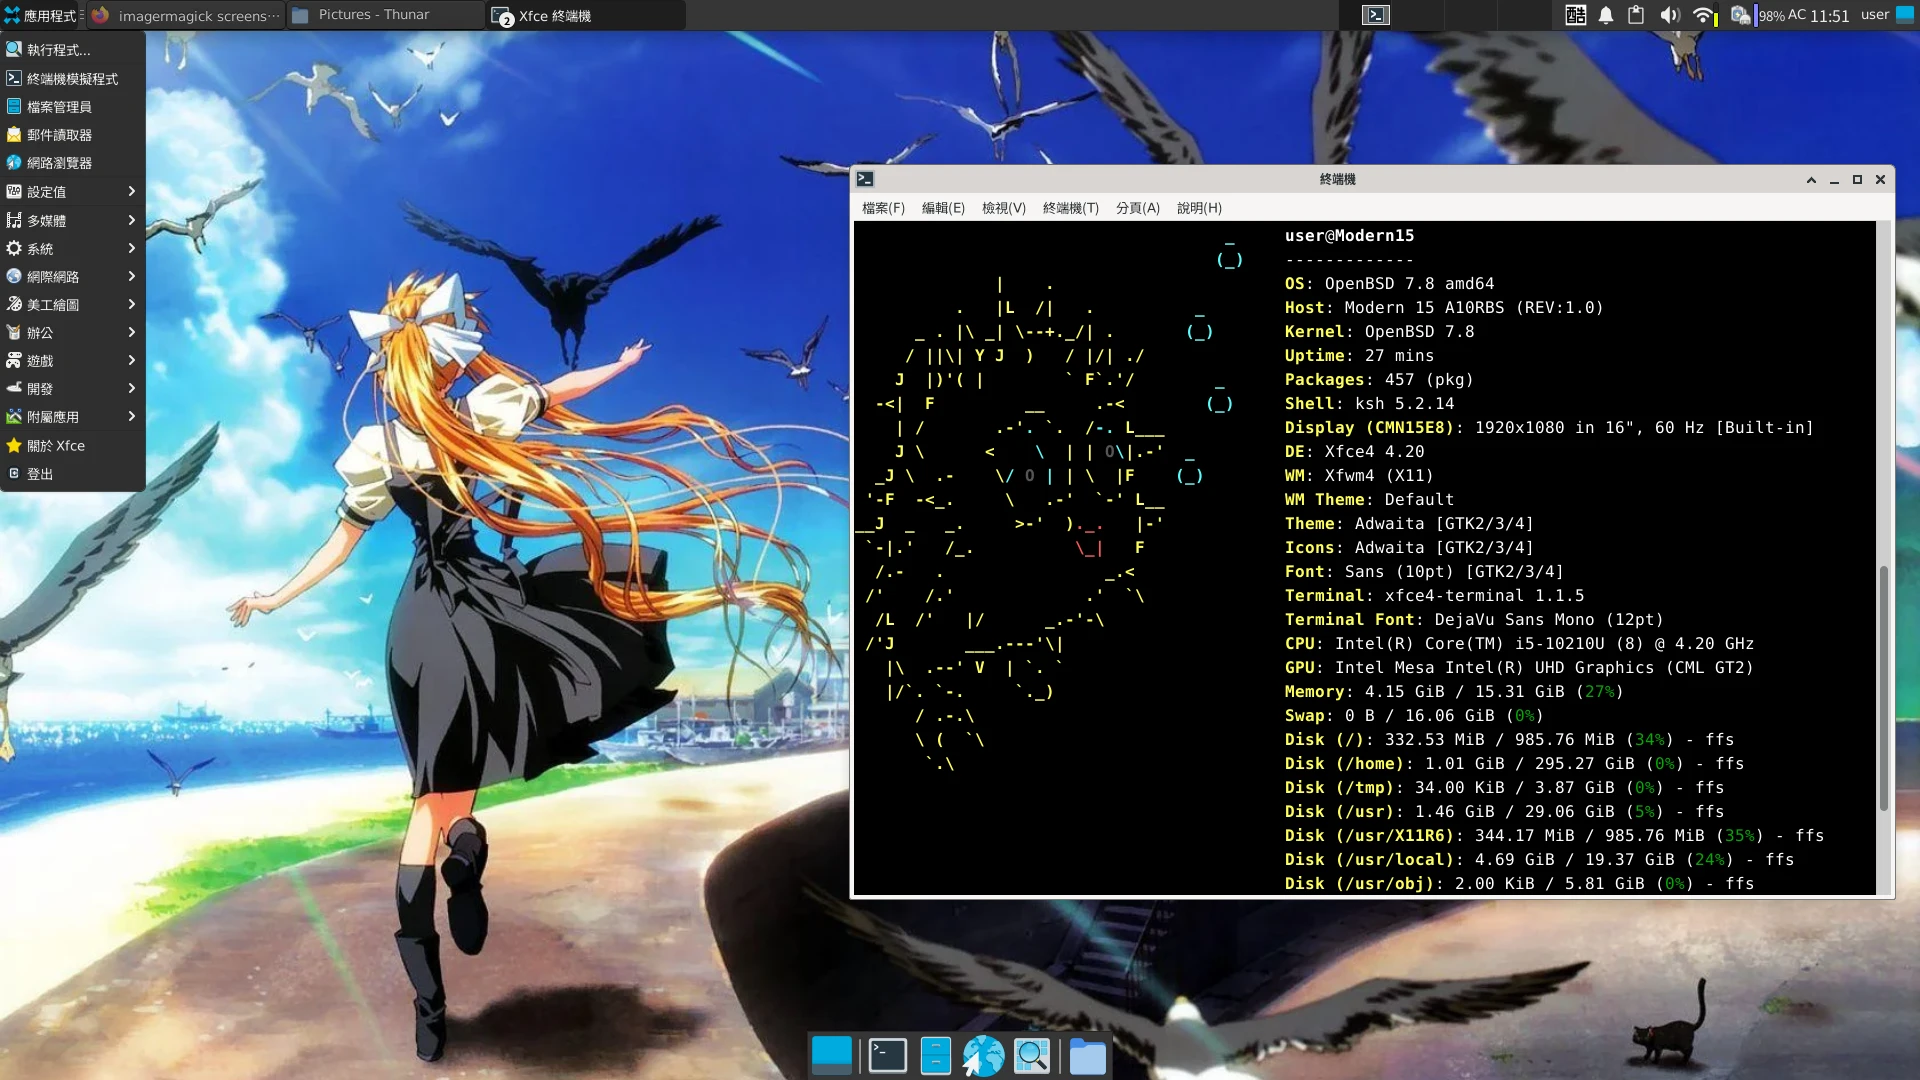Expand the 多媒體 multimedia submenu
1920x1080 pixels.
click(x=72, y=220)
